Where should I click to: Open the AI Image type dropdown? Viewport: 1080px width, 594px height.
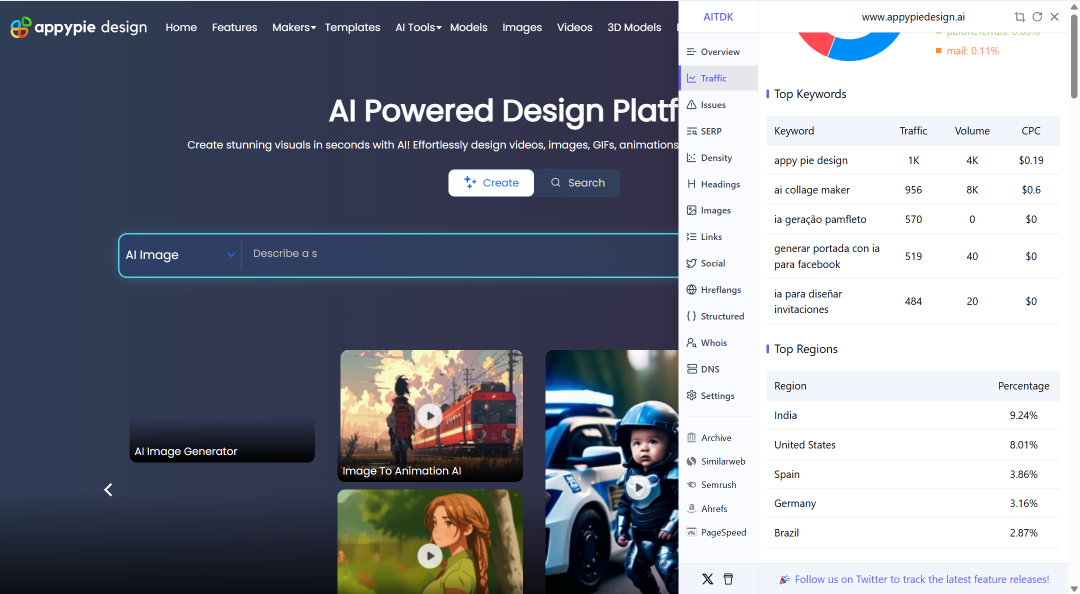pos(180,255)
